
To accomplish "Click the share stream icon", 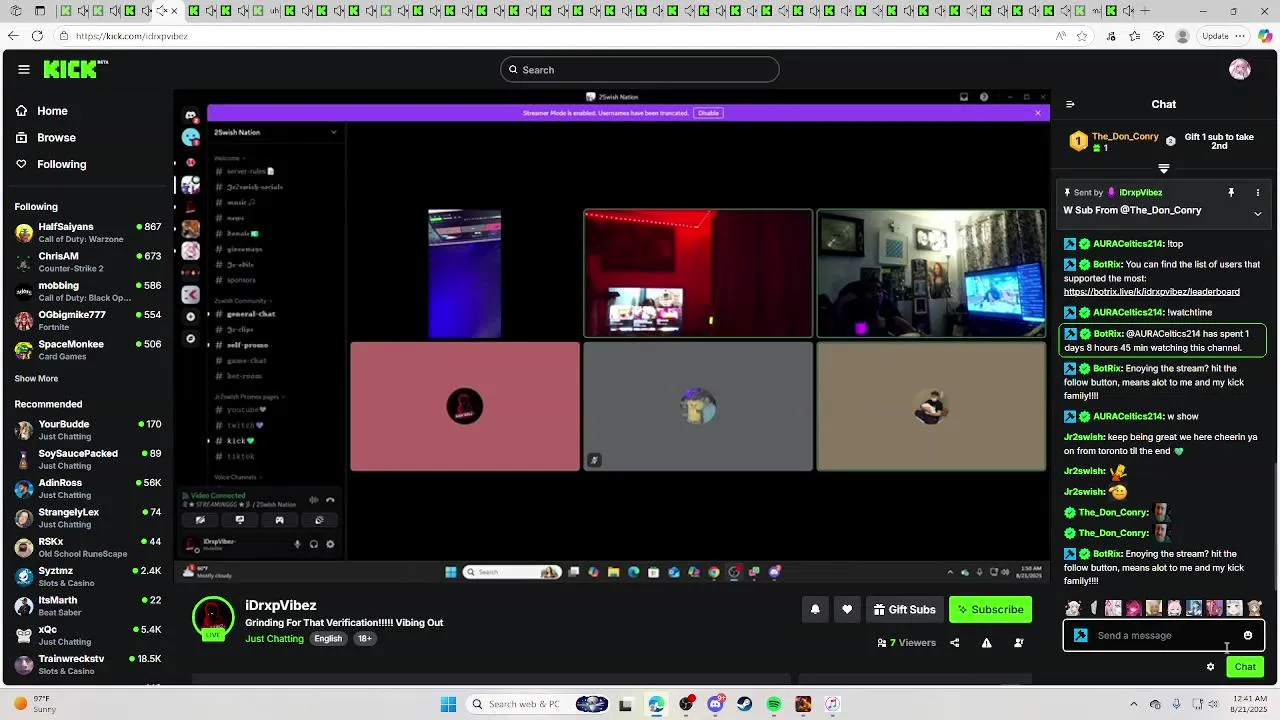I will click(x=954, y=643).
